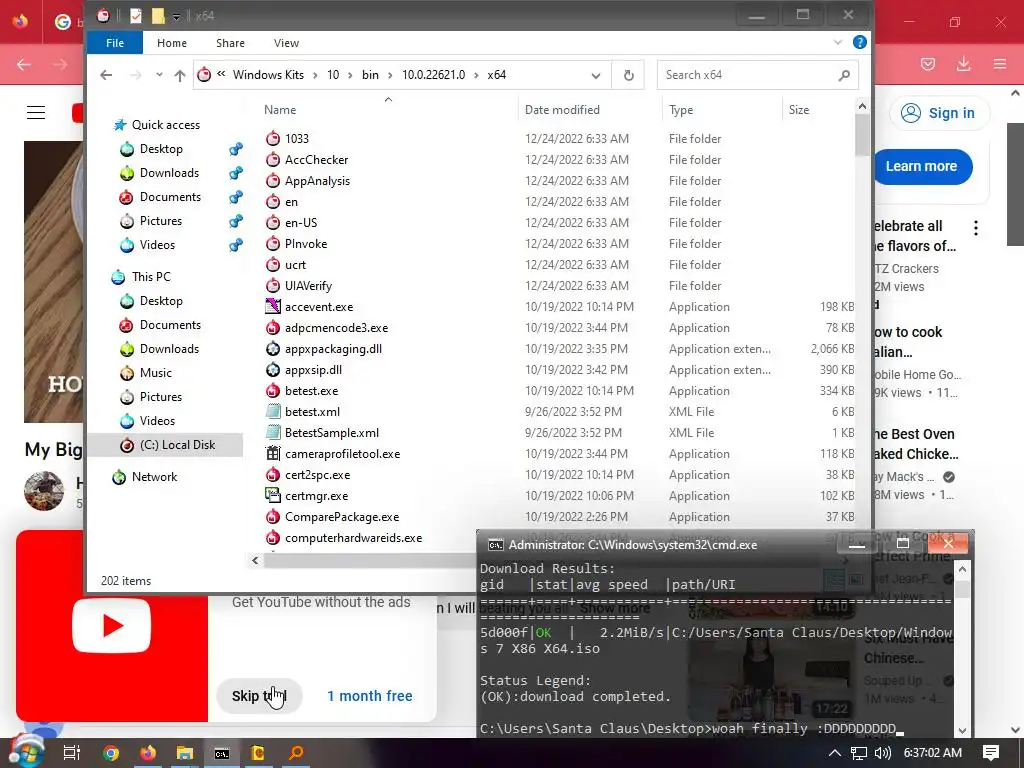Open Firefox application menu icon
The width and height of the screenshot is (1024, 768).
click(x=1000, y=63)
